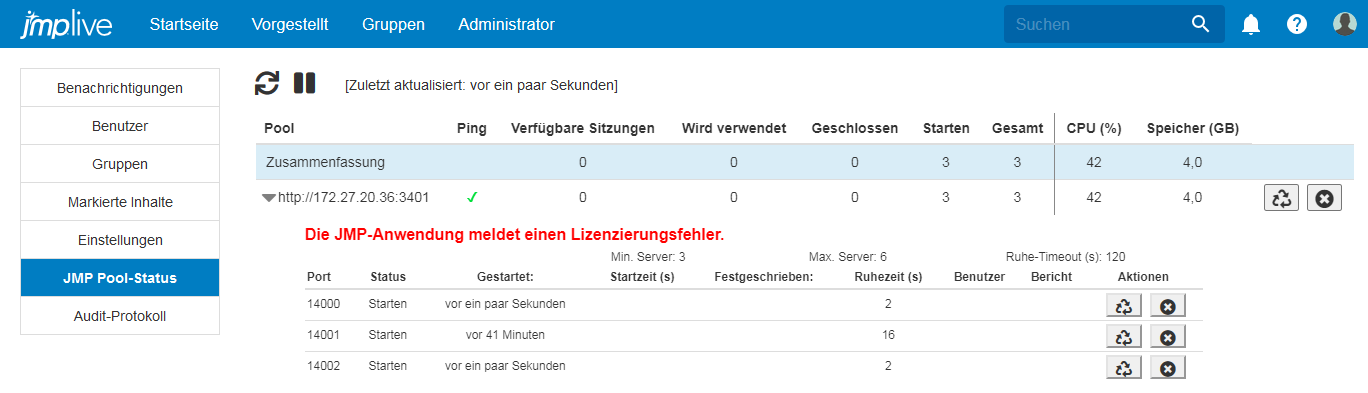This screenshot has height=393, width=1368.
Task: Open Benachrichtigungen in the sidebar
Action: tap(120, 88)
